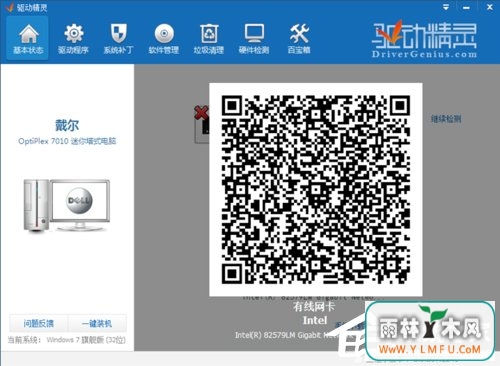The image size is (500, 366).
Task: Click the QR code image
Action: coord(316,189)
